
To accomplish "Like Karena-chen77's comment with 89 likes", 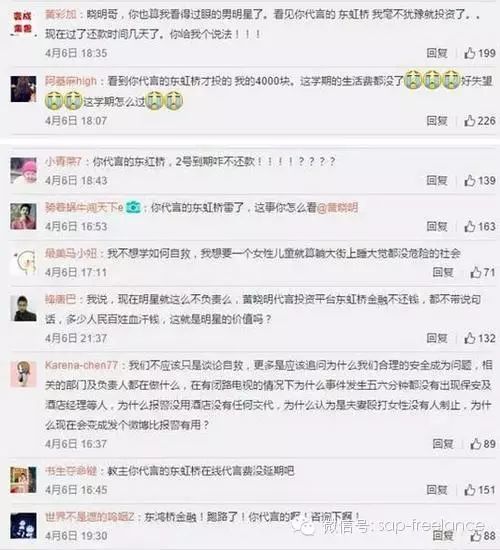I will [x=476, y=444].
